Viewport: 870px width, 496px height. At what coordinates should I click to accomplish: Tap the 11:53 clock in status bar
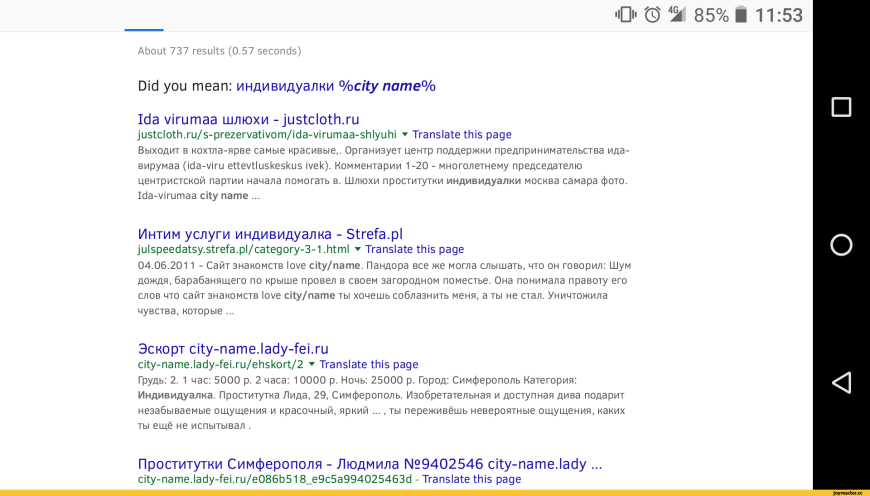(x=778, y=15)
